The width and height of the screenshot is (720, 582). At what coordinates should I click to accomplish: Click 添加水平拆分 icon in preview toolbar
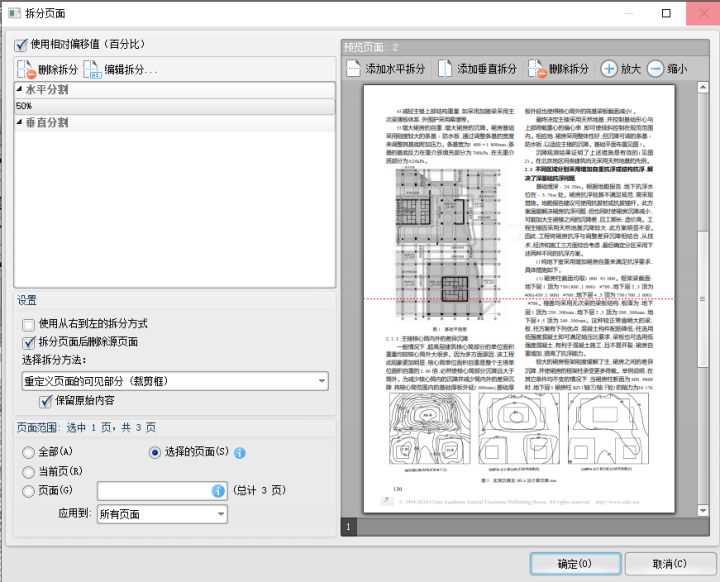tap(354, 69)
